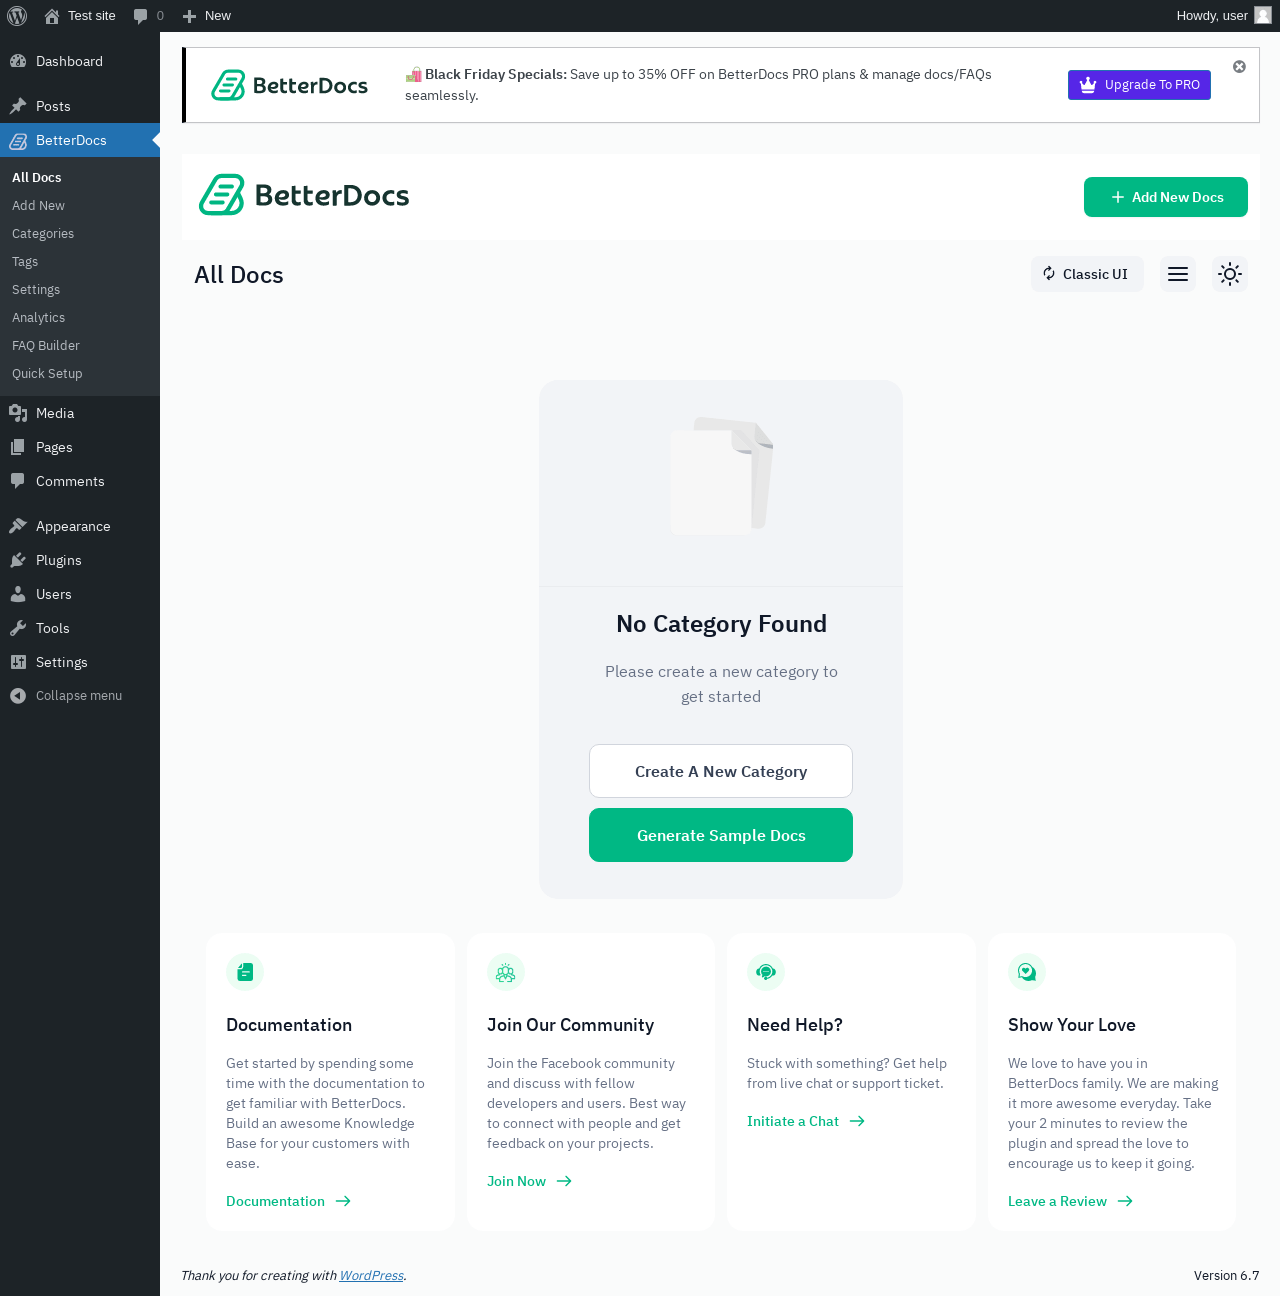Click Generate Sample Docs

click(x=721, y=835)
